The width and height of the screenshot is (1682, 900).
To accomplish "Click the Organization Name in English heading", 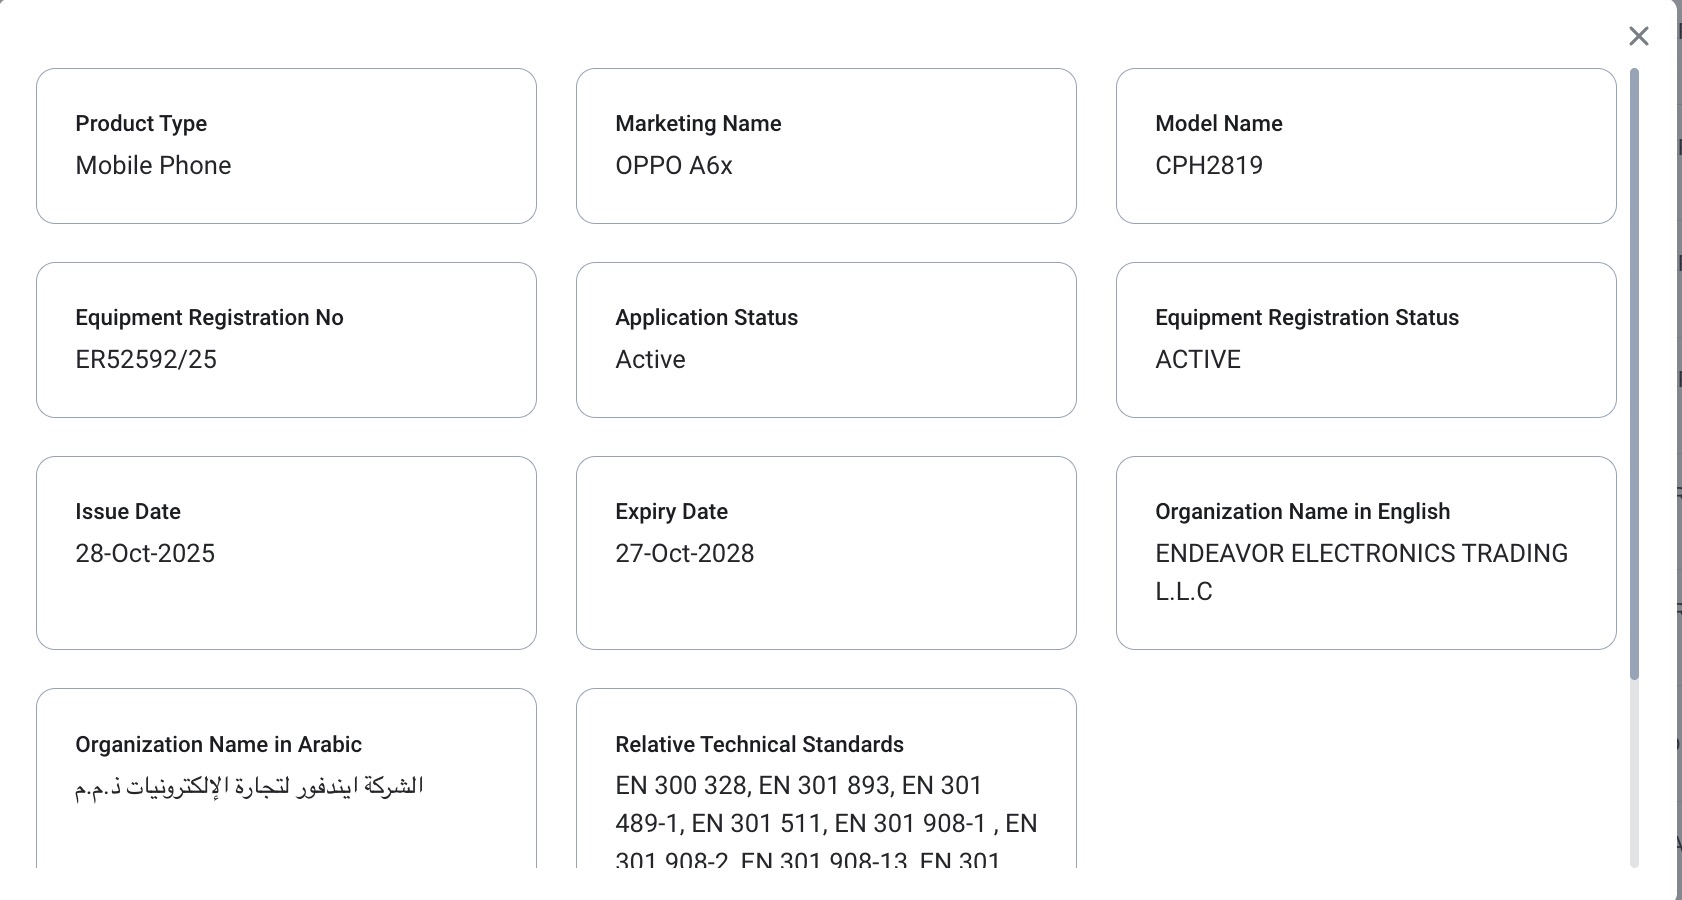I will 1302,512.
